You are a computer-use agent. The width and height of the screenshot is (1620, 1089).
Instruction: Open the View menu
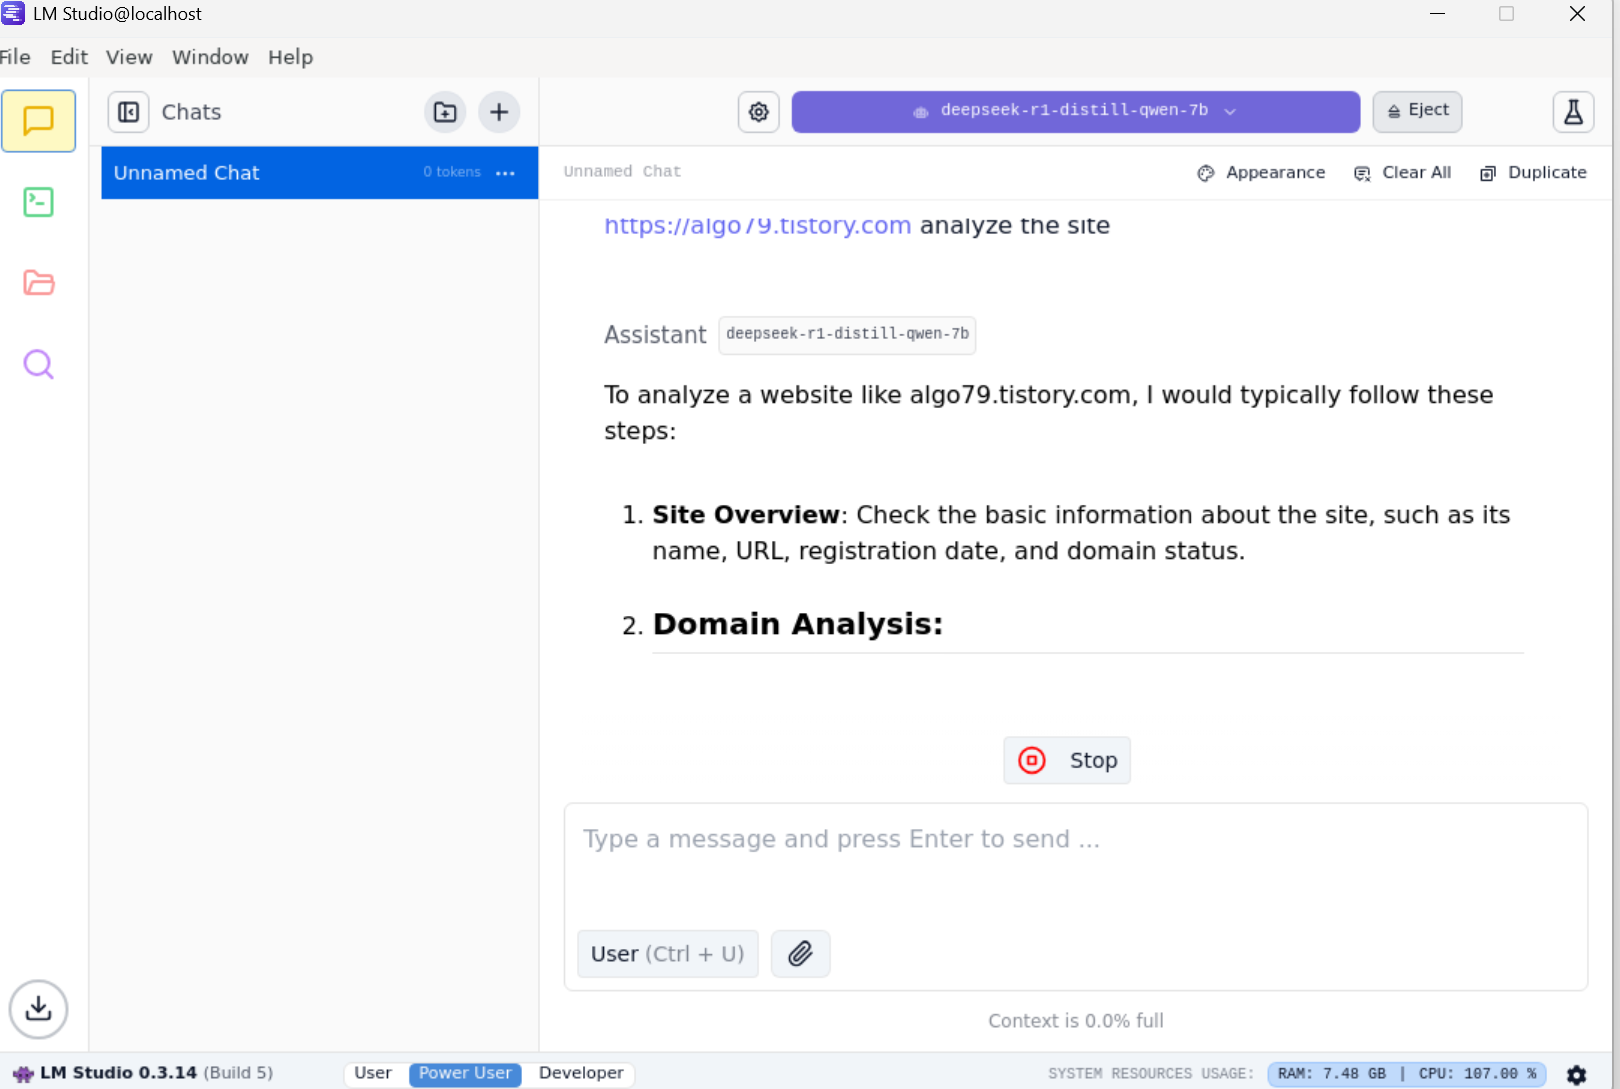click(x=129, y=57)
